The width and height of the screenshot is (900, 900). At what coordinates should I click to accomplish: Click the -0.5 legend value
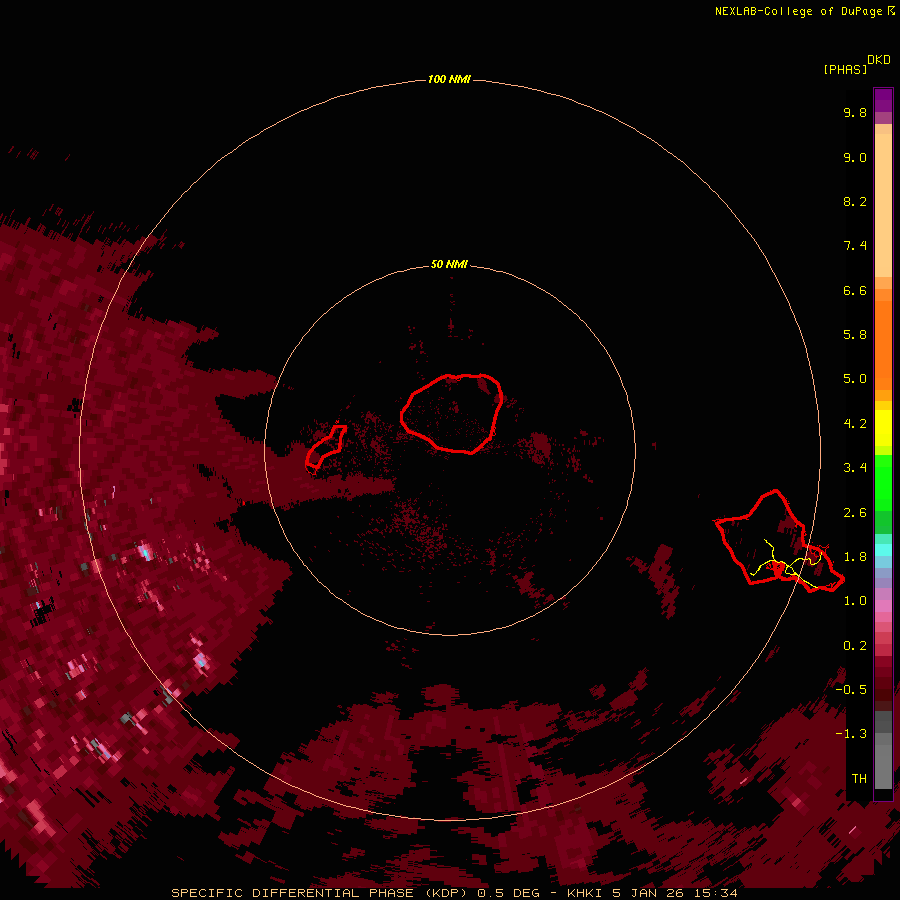pos(851,690)
